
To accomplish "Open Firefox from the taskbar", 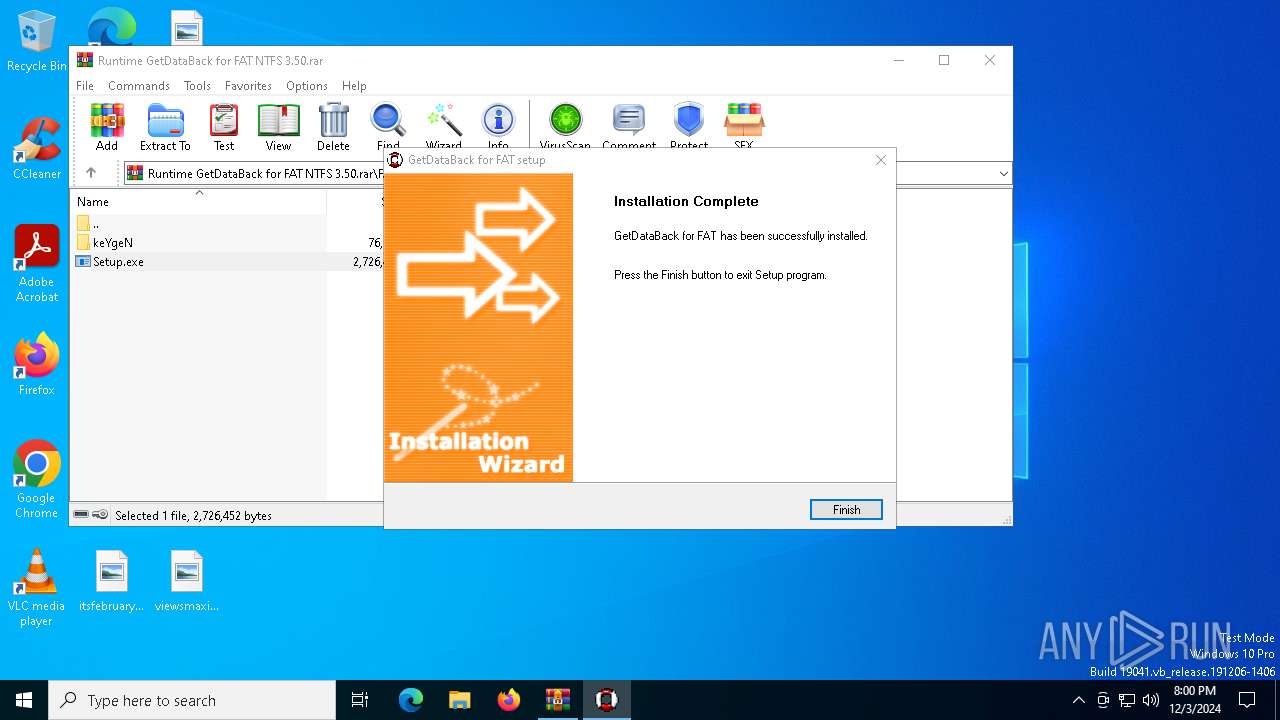I will coord(508,700).
